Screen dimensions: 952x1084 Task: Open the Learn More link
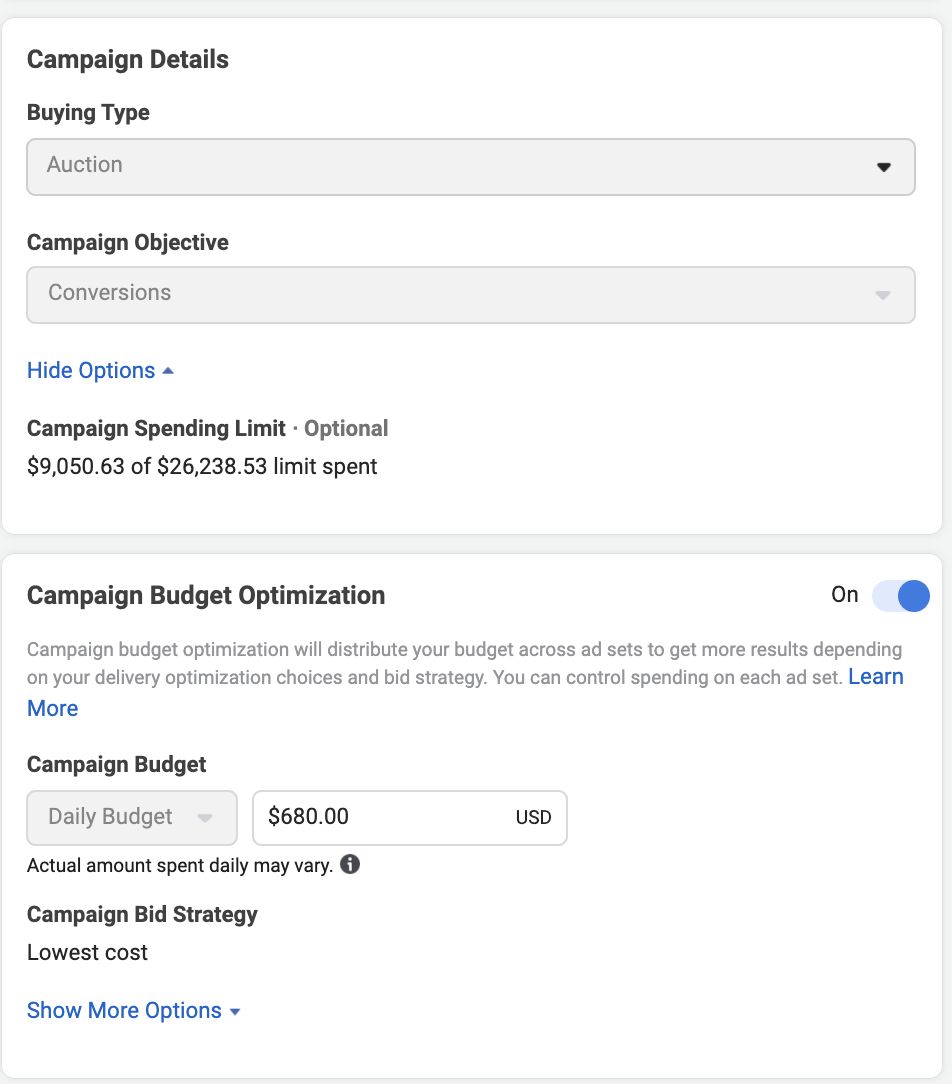(x=875, y=677)
